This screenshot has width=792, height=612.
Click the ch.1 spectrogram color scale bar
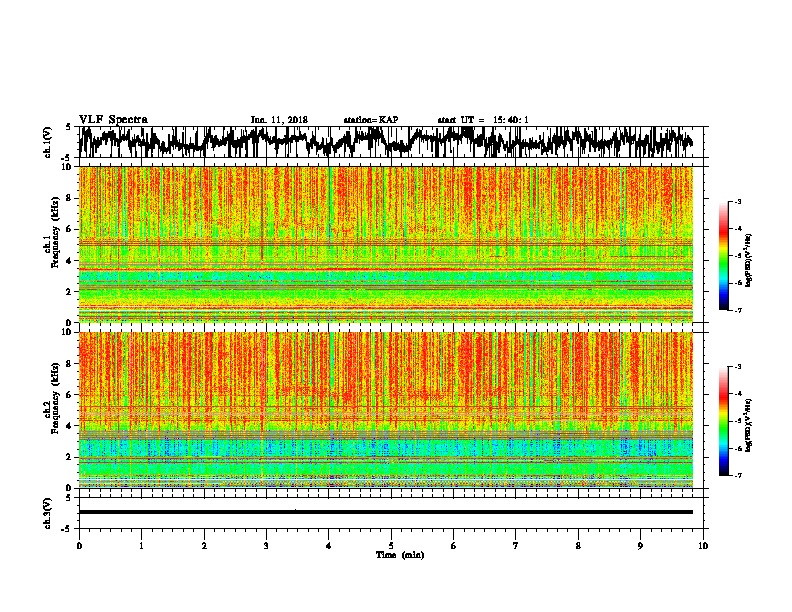(723, 256)
